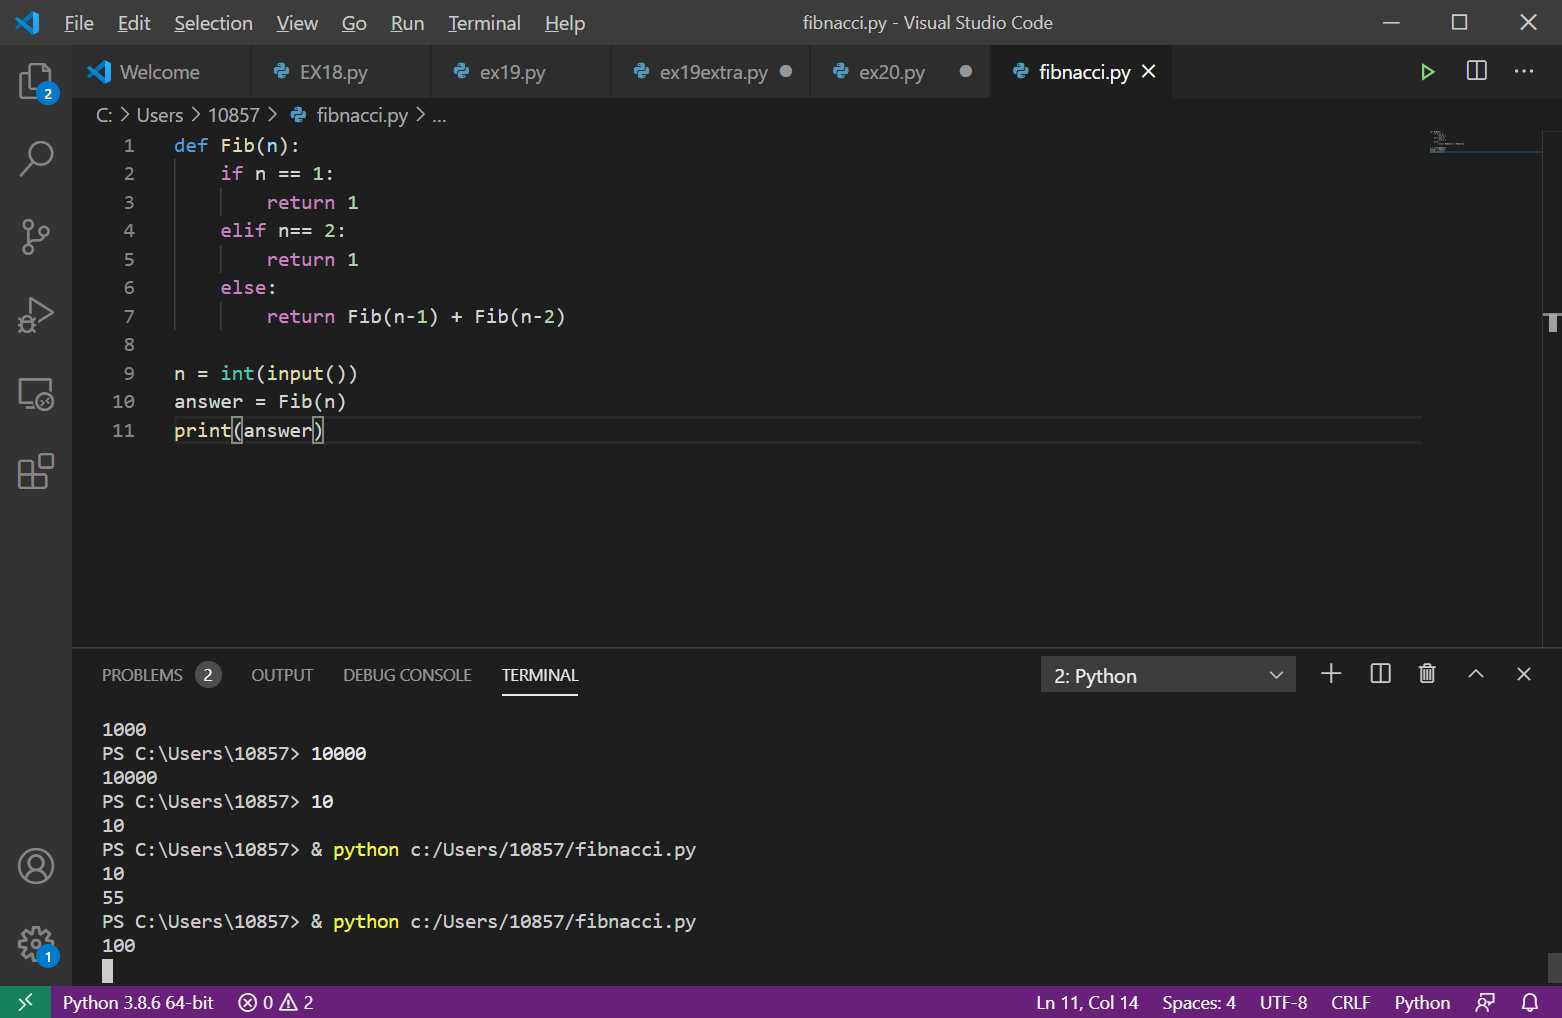Click the 10857 breadcrumb segment

[234, 115]
